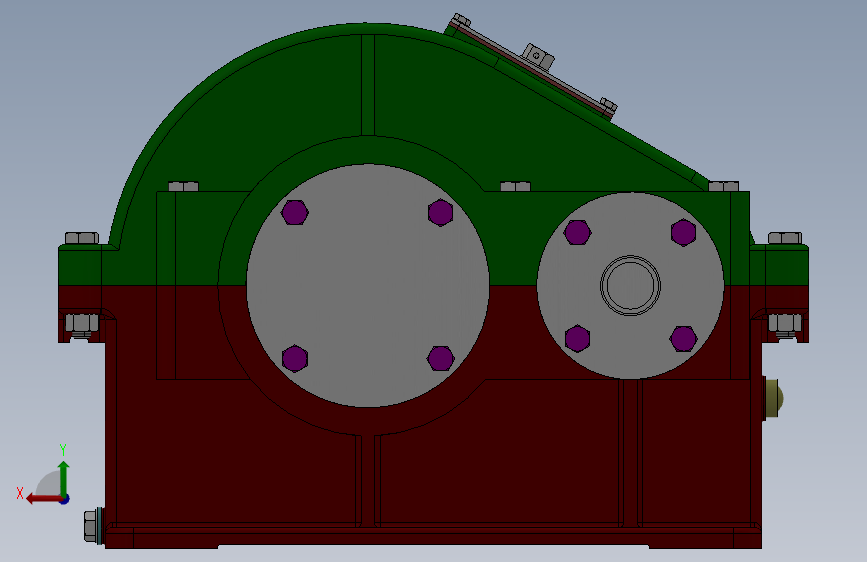Select the gray hex bolt head atop the right flange
The image size is (867, 562).
[785, 238]
